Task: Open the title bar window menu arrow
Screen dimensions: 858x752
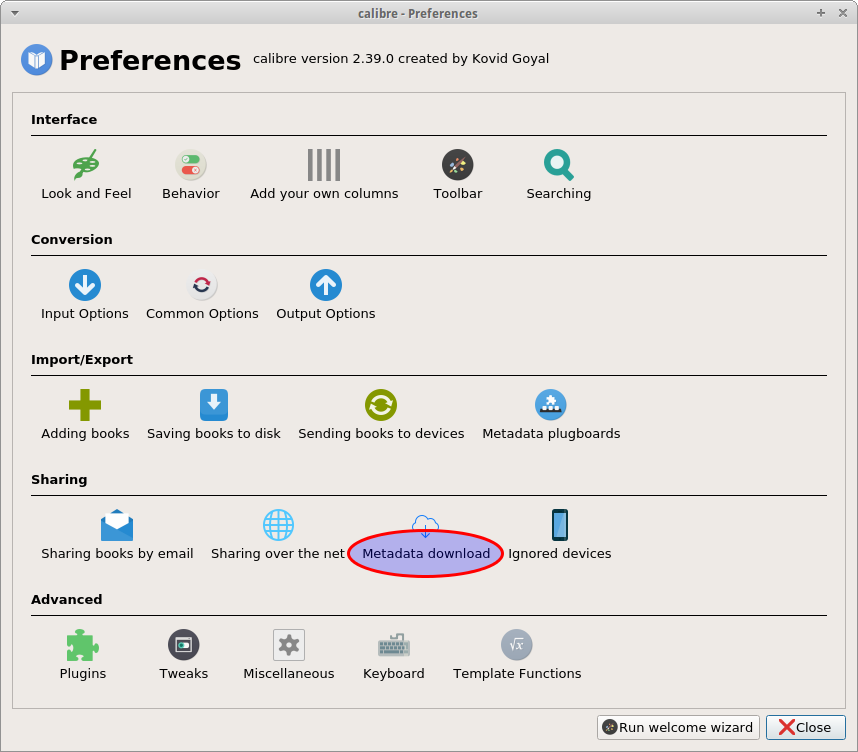Action: pyautogui.click(x=15, y=13)
